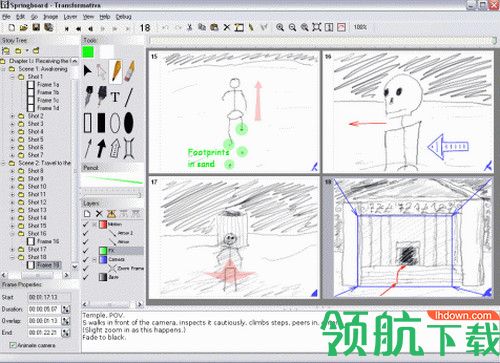The height and width of the screenshot is (363, 500).
Task: Click the Copy toolbar icon
Action: click(x=202, y=27)
